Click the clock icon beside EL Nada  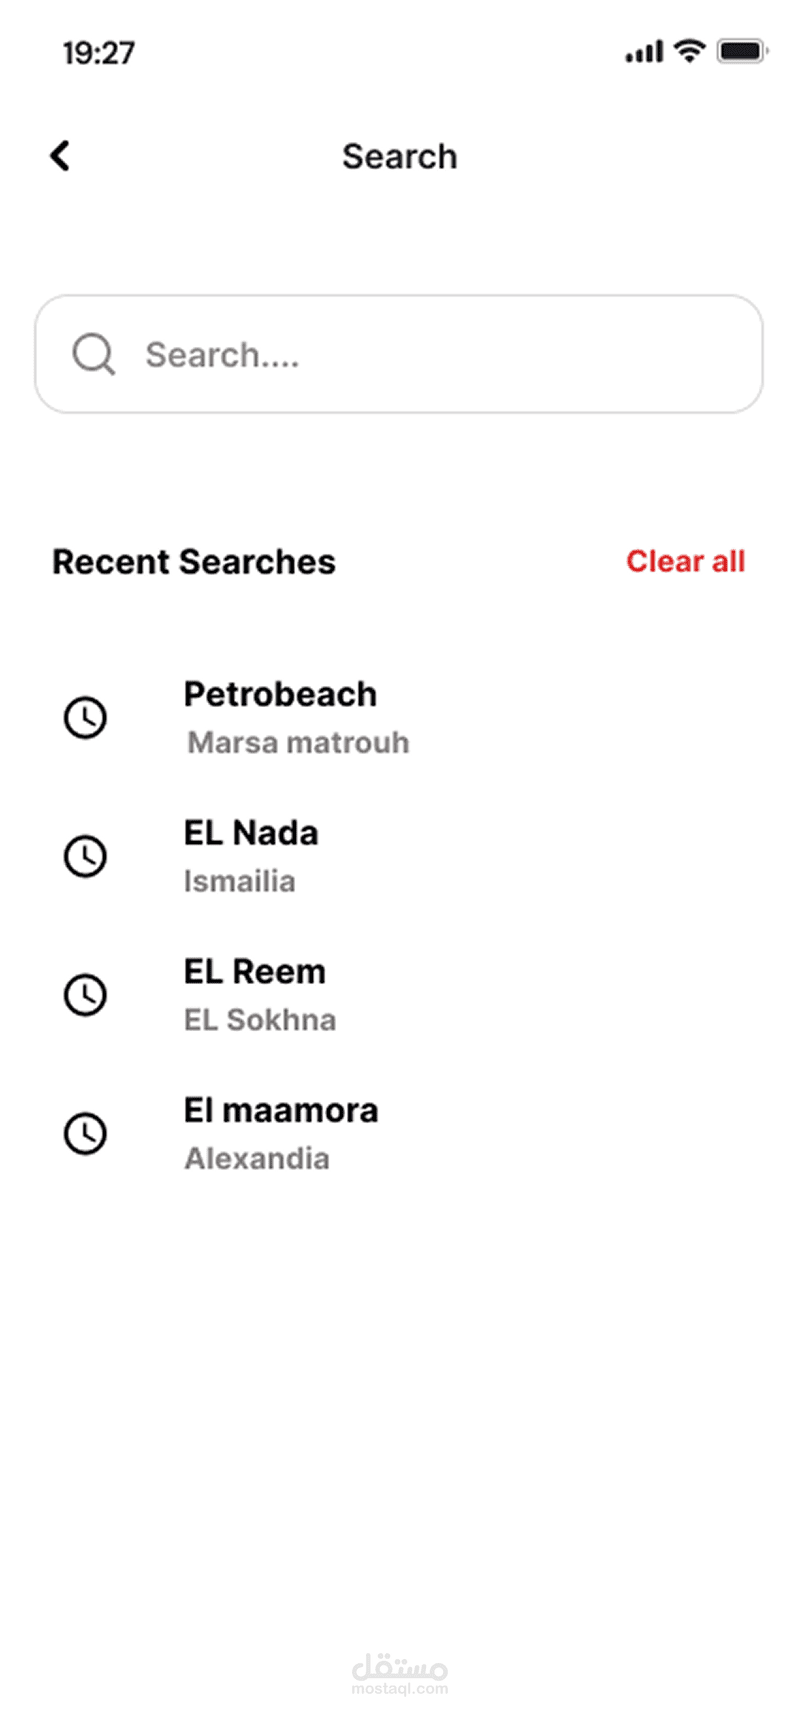point(86,856)
